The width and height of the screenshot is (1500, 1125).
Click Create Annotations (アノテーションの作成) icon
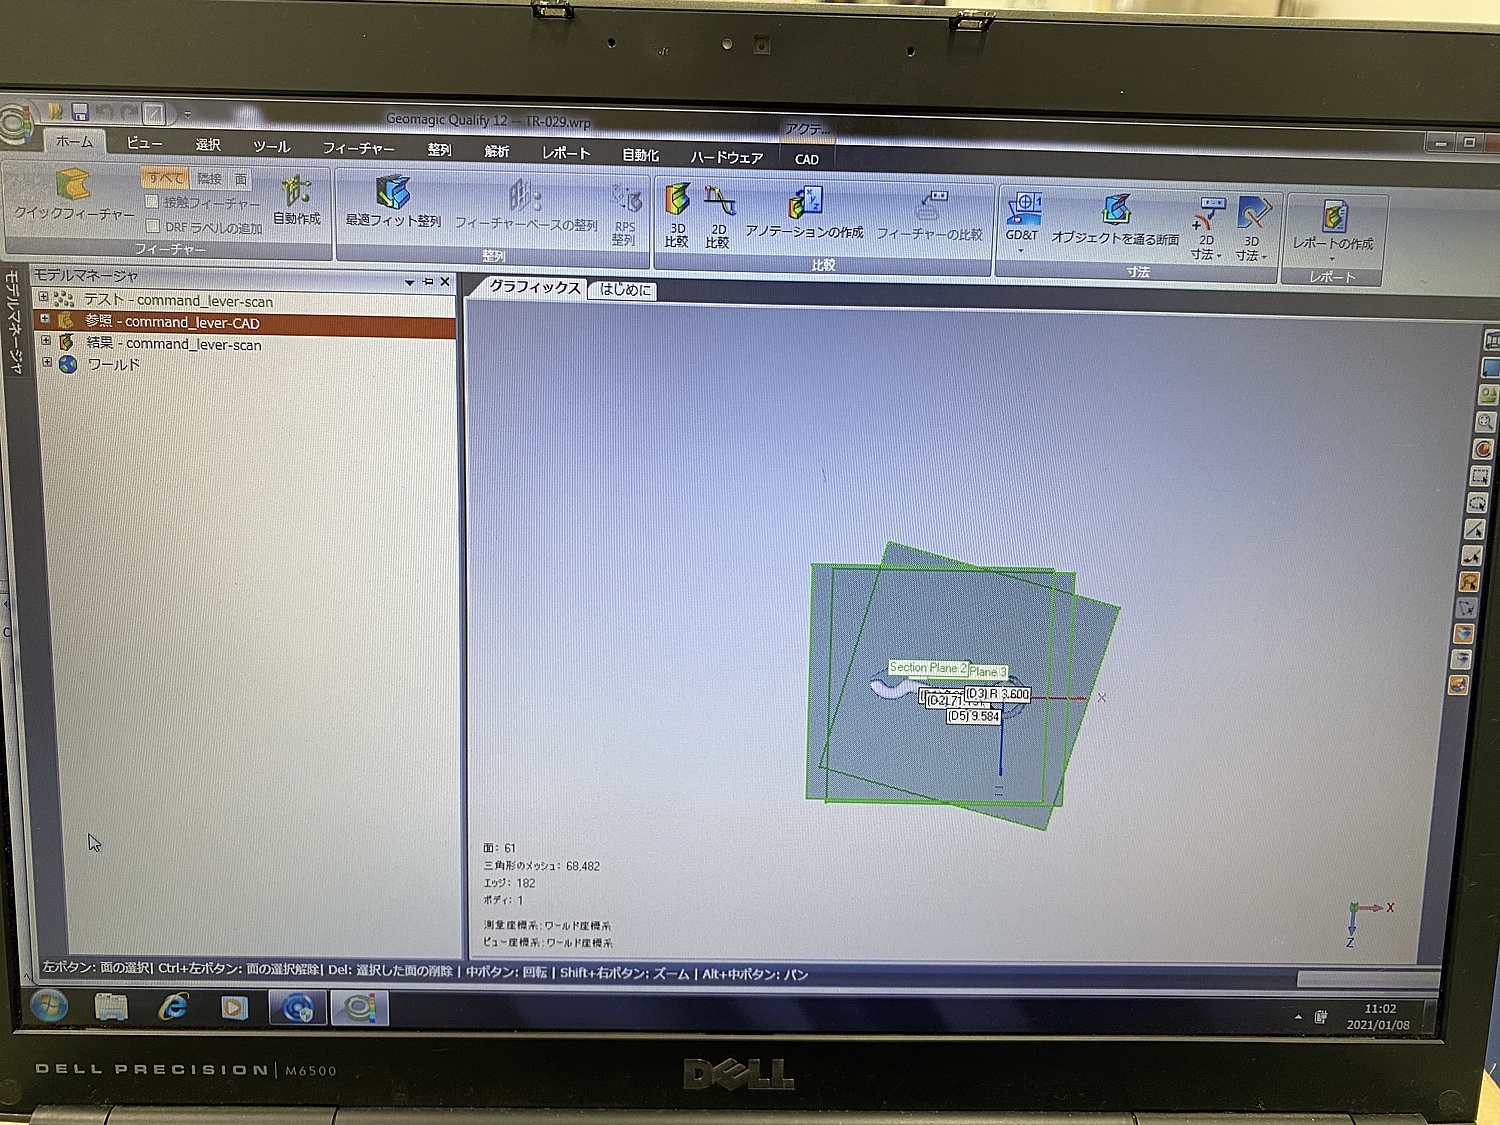tap(805, 203)
